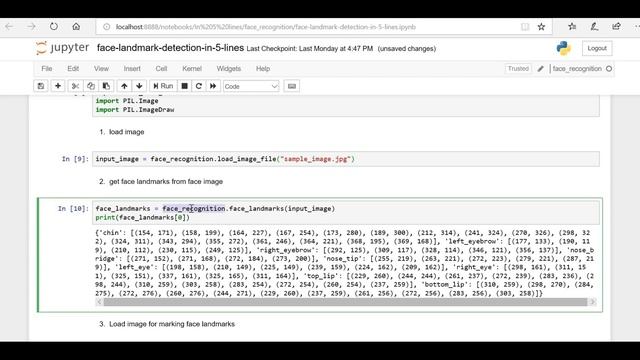Copy selected cells icon

[x=91, y=86]
